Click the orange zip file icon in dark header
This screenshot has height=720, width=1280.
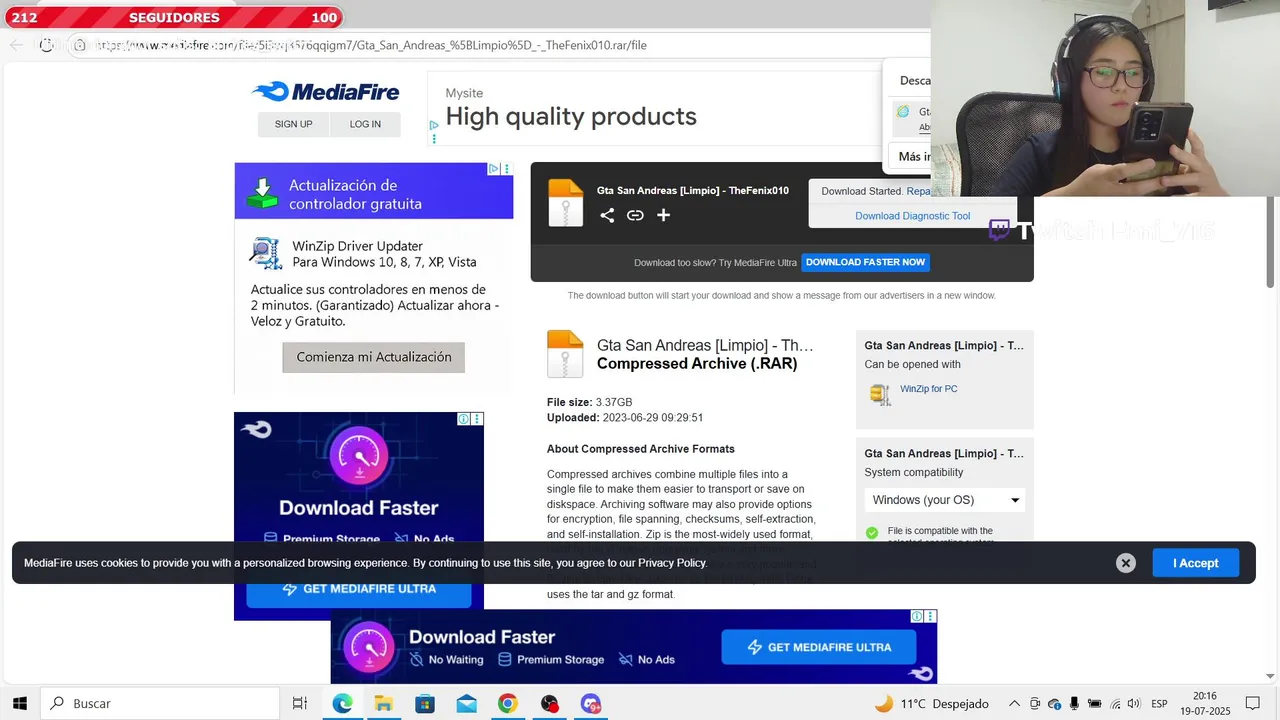point(565,203)
